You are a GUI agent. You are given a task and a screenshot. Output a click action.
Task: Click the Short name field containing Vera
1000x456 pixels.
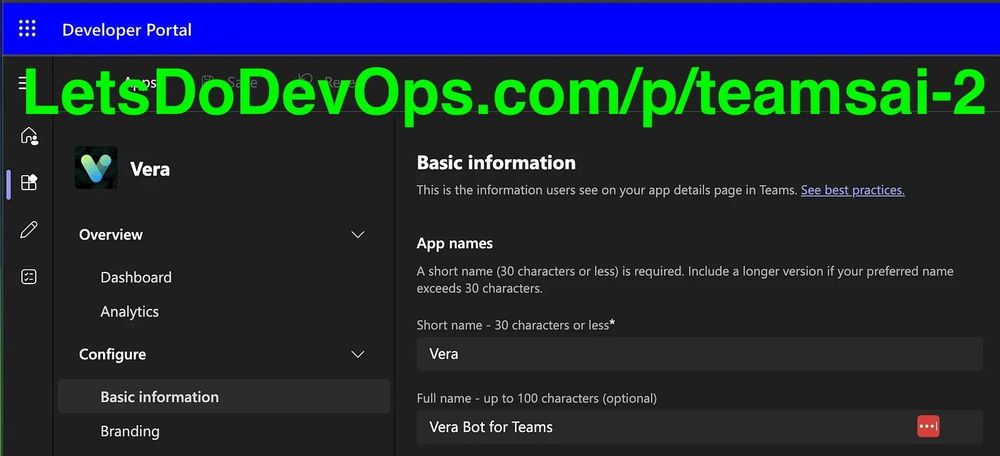(700, 354)
